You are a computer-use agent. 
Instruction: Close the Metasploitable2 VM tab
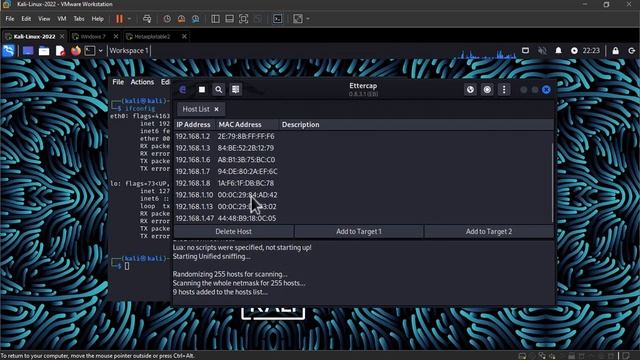click(x=184, y=36)
